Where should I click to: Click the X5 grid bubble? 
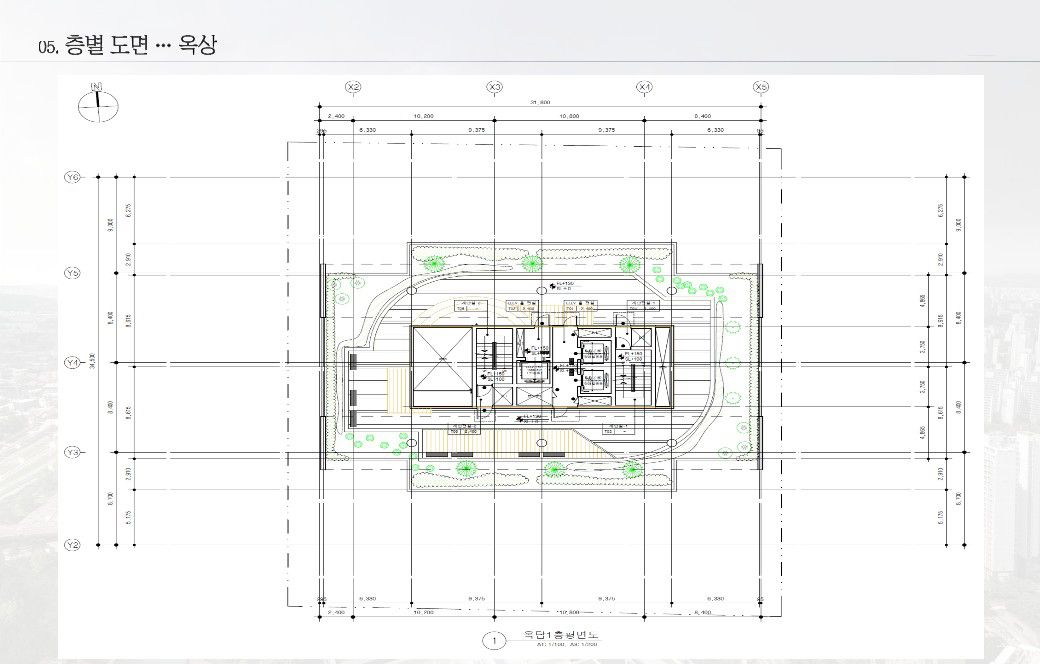click(x=762, y=87)
